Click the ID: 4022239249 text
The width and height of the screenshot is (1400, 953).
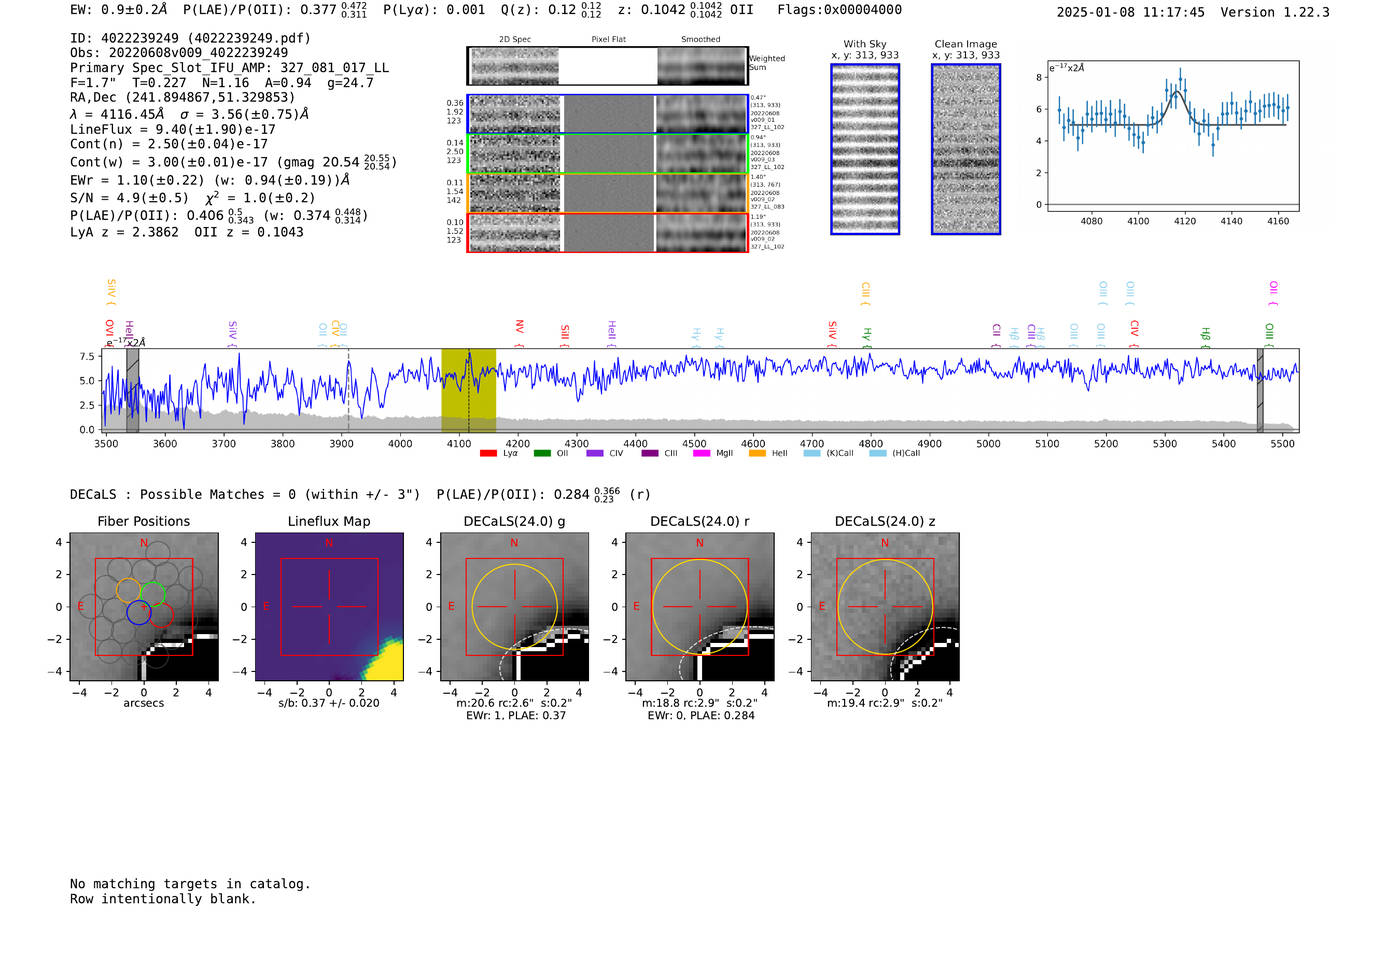pos(190,38)
